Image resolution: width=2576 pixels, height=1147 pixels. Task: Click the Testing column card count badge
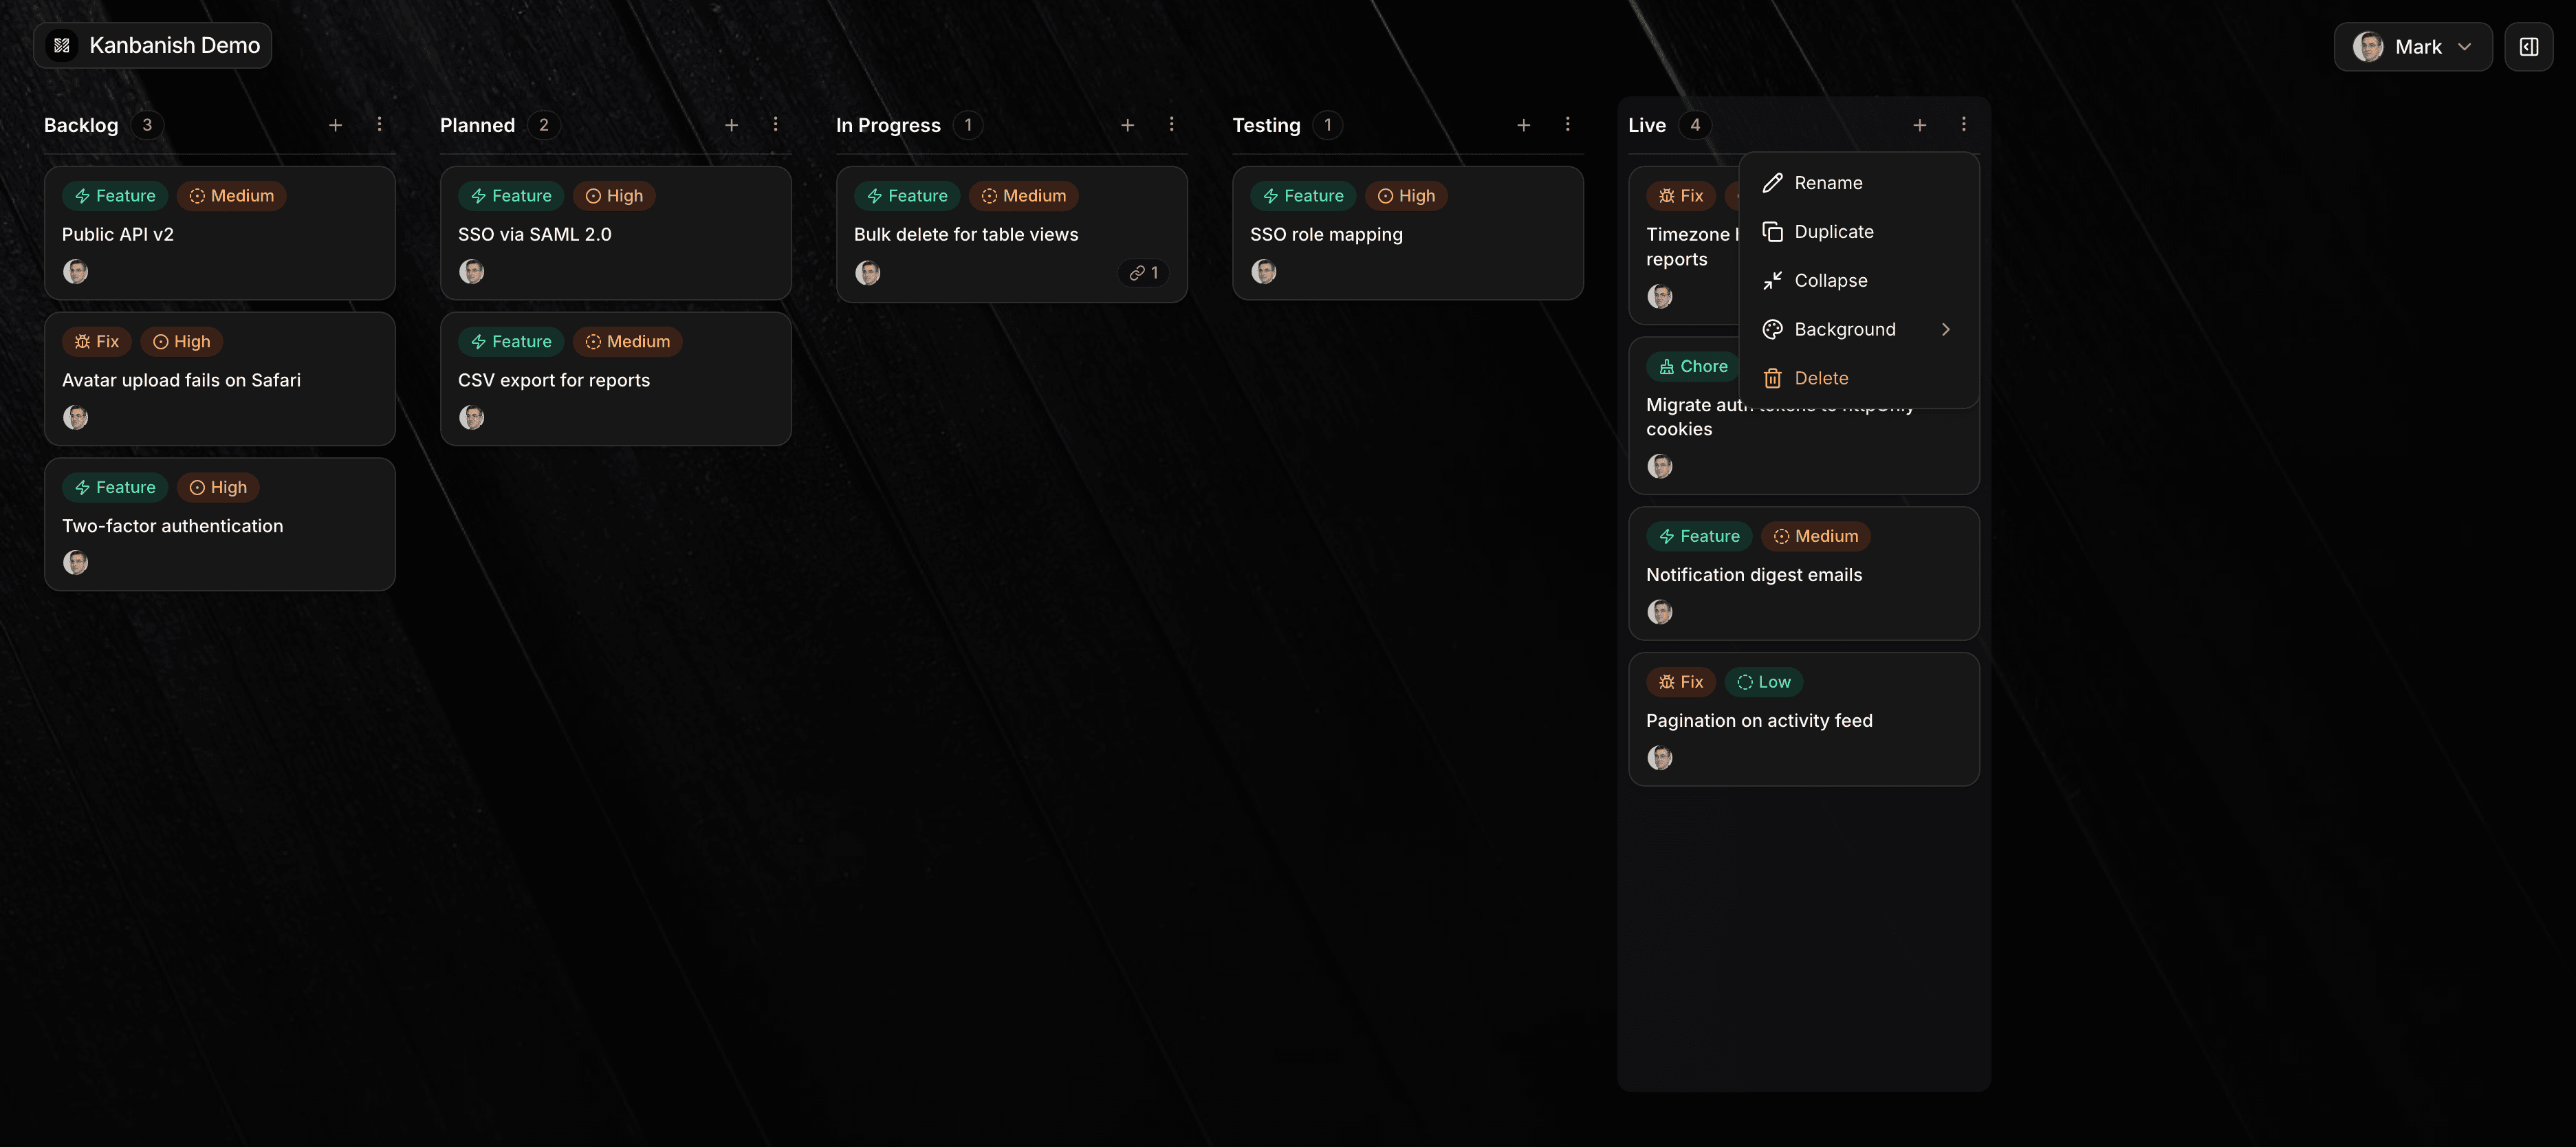1327,125
